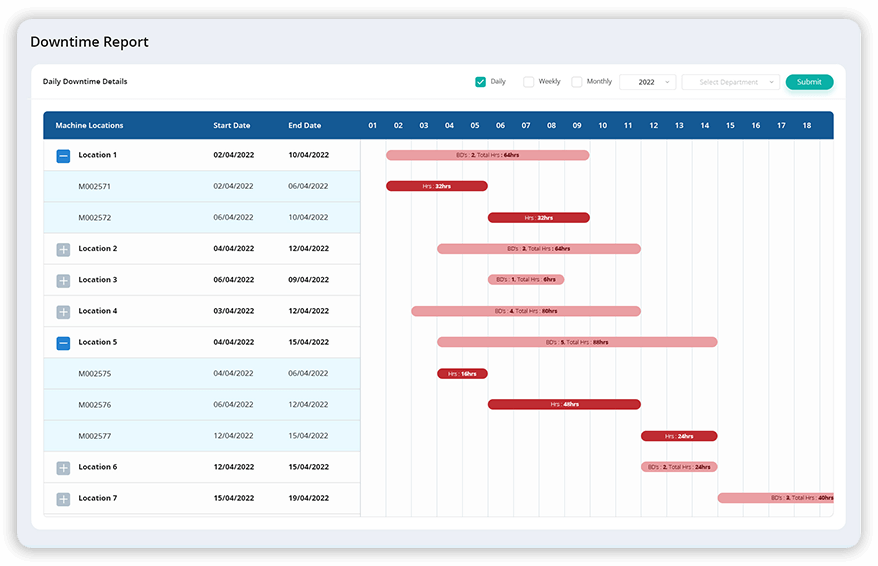Uncheck the Daily checkbox

pos(480,82)
